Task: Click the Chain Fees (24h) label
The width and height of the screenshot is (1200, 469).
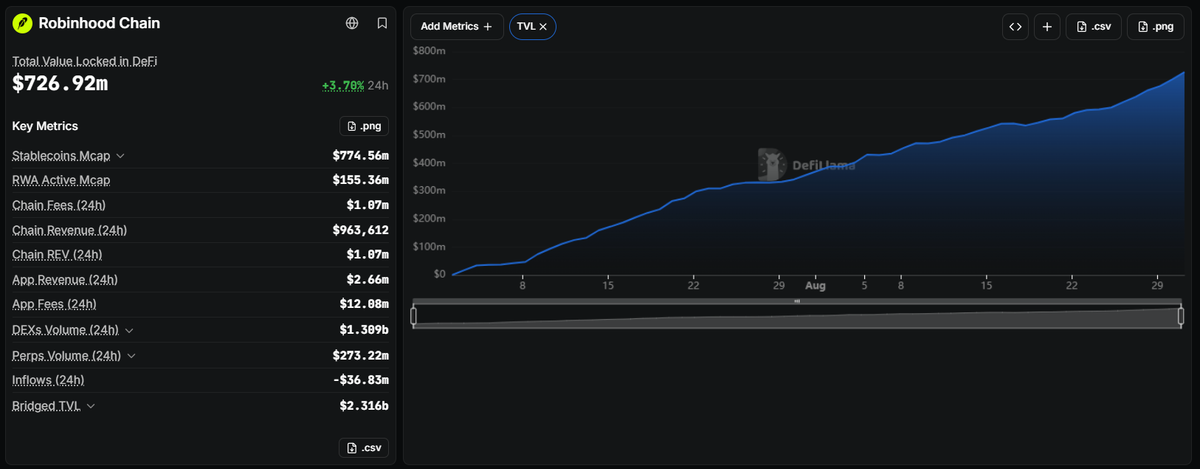Action: tap(59, 205)
